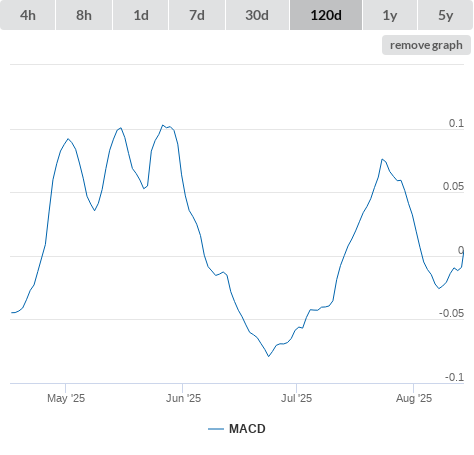Viewport: 474px width, 455px height.
Task: Toggle the MACD legend entry
Action: (x=237, y=429)
